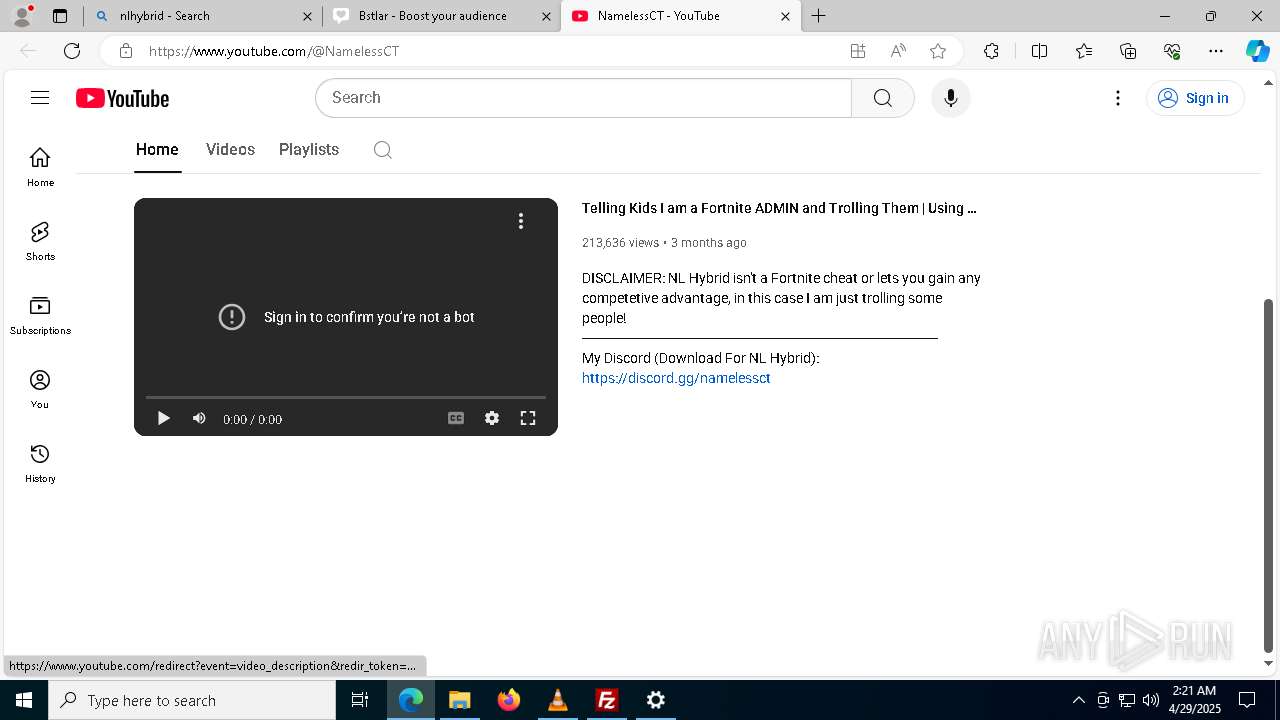Add page to favorites star
Screen dimensions: 1280x720
[x=938, y=51]
